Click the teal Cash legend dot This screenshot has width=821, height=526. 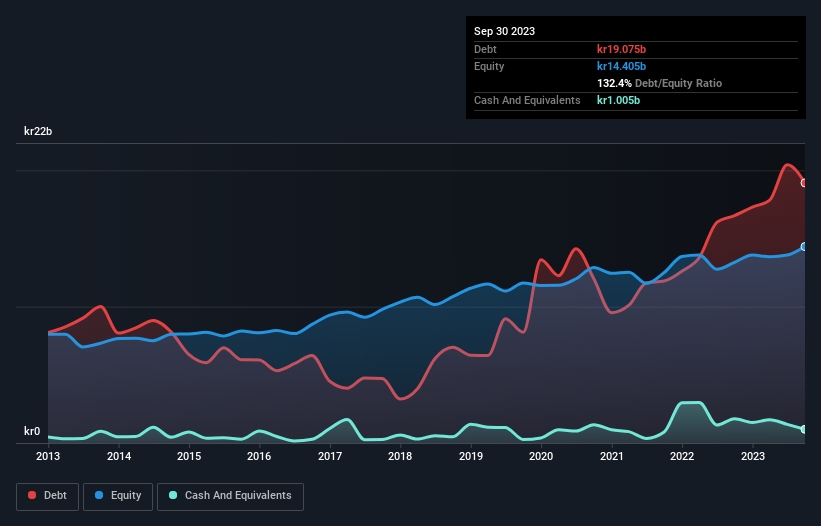(x=173, y=495)
